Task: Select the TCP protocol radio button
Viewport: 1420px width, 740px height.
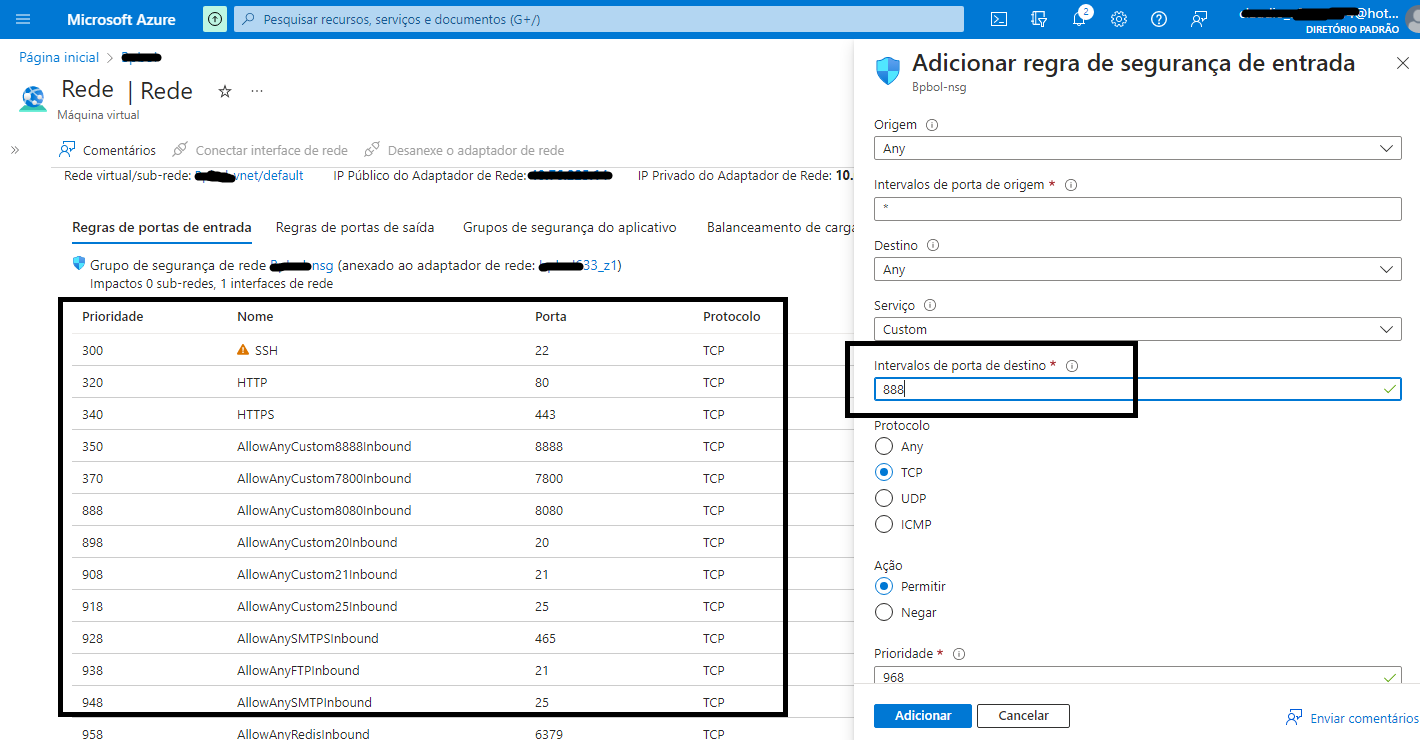Action: [883, 472]
